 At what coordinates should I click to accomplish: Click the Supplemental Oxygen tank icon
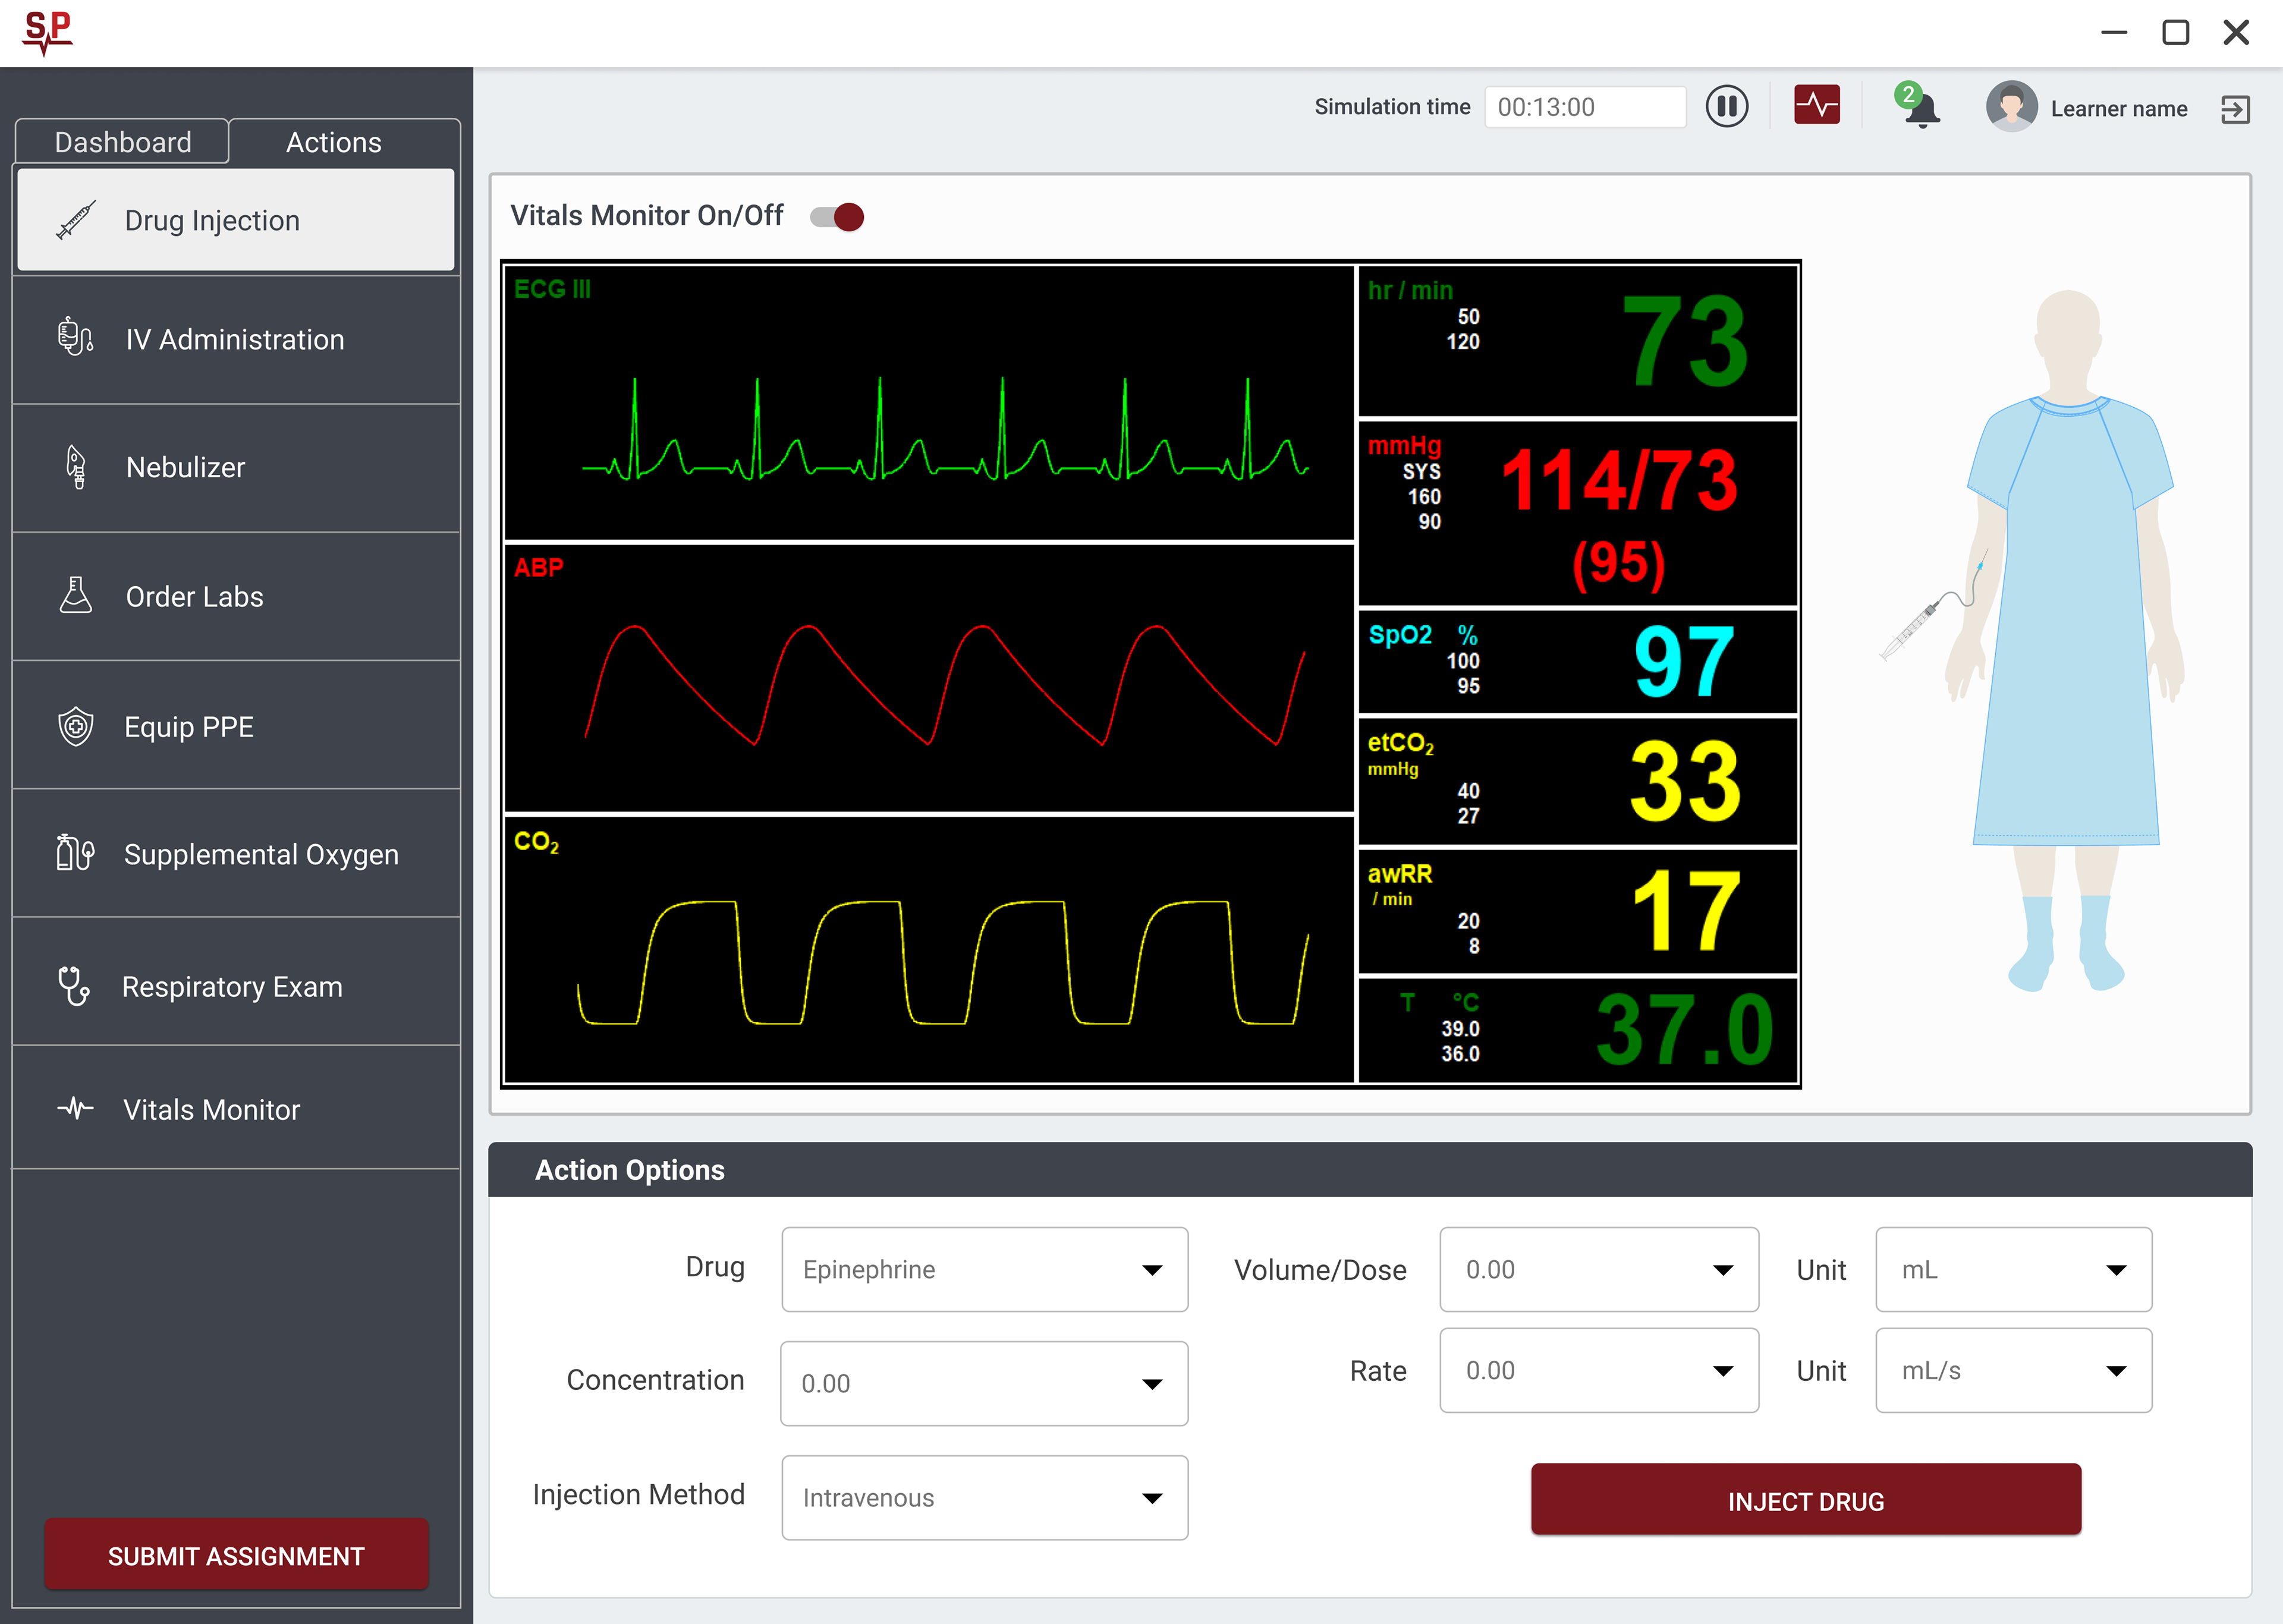tap(76, 853)
